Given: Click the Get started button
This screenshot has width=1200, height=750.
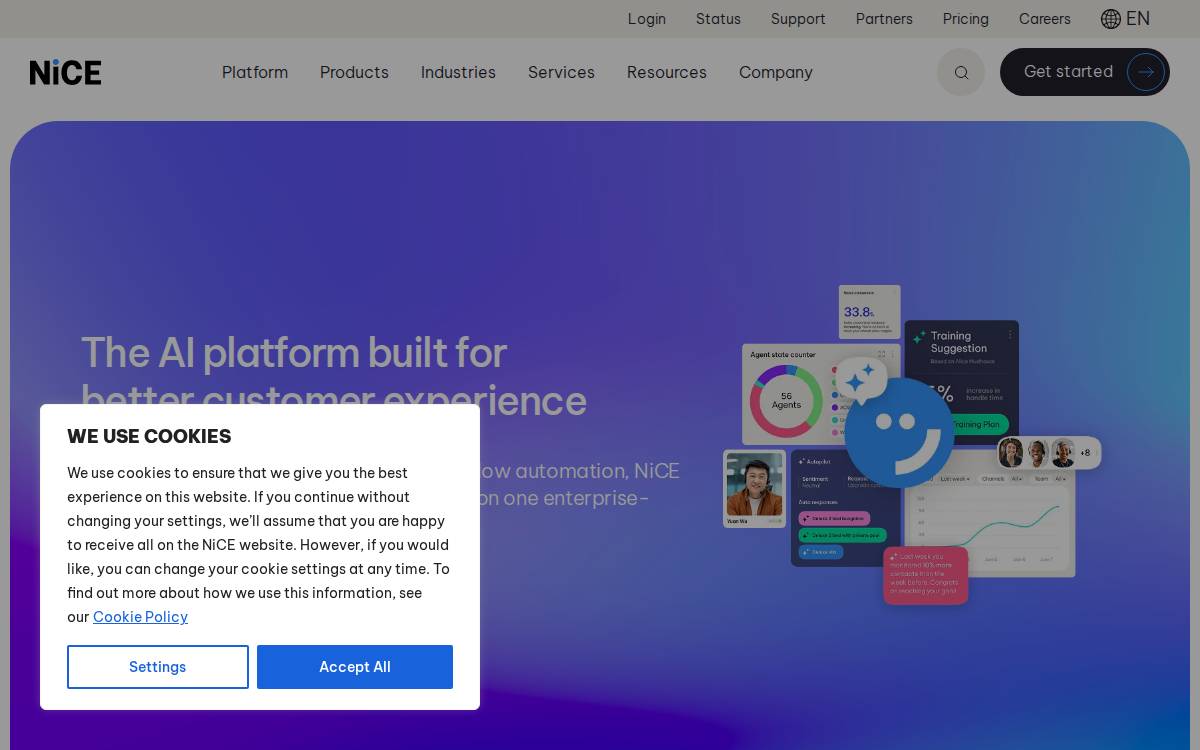Looking at the screenshot, I should 1085,72.
